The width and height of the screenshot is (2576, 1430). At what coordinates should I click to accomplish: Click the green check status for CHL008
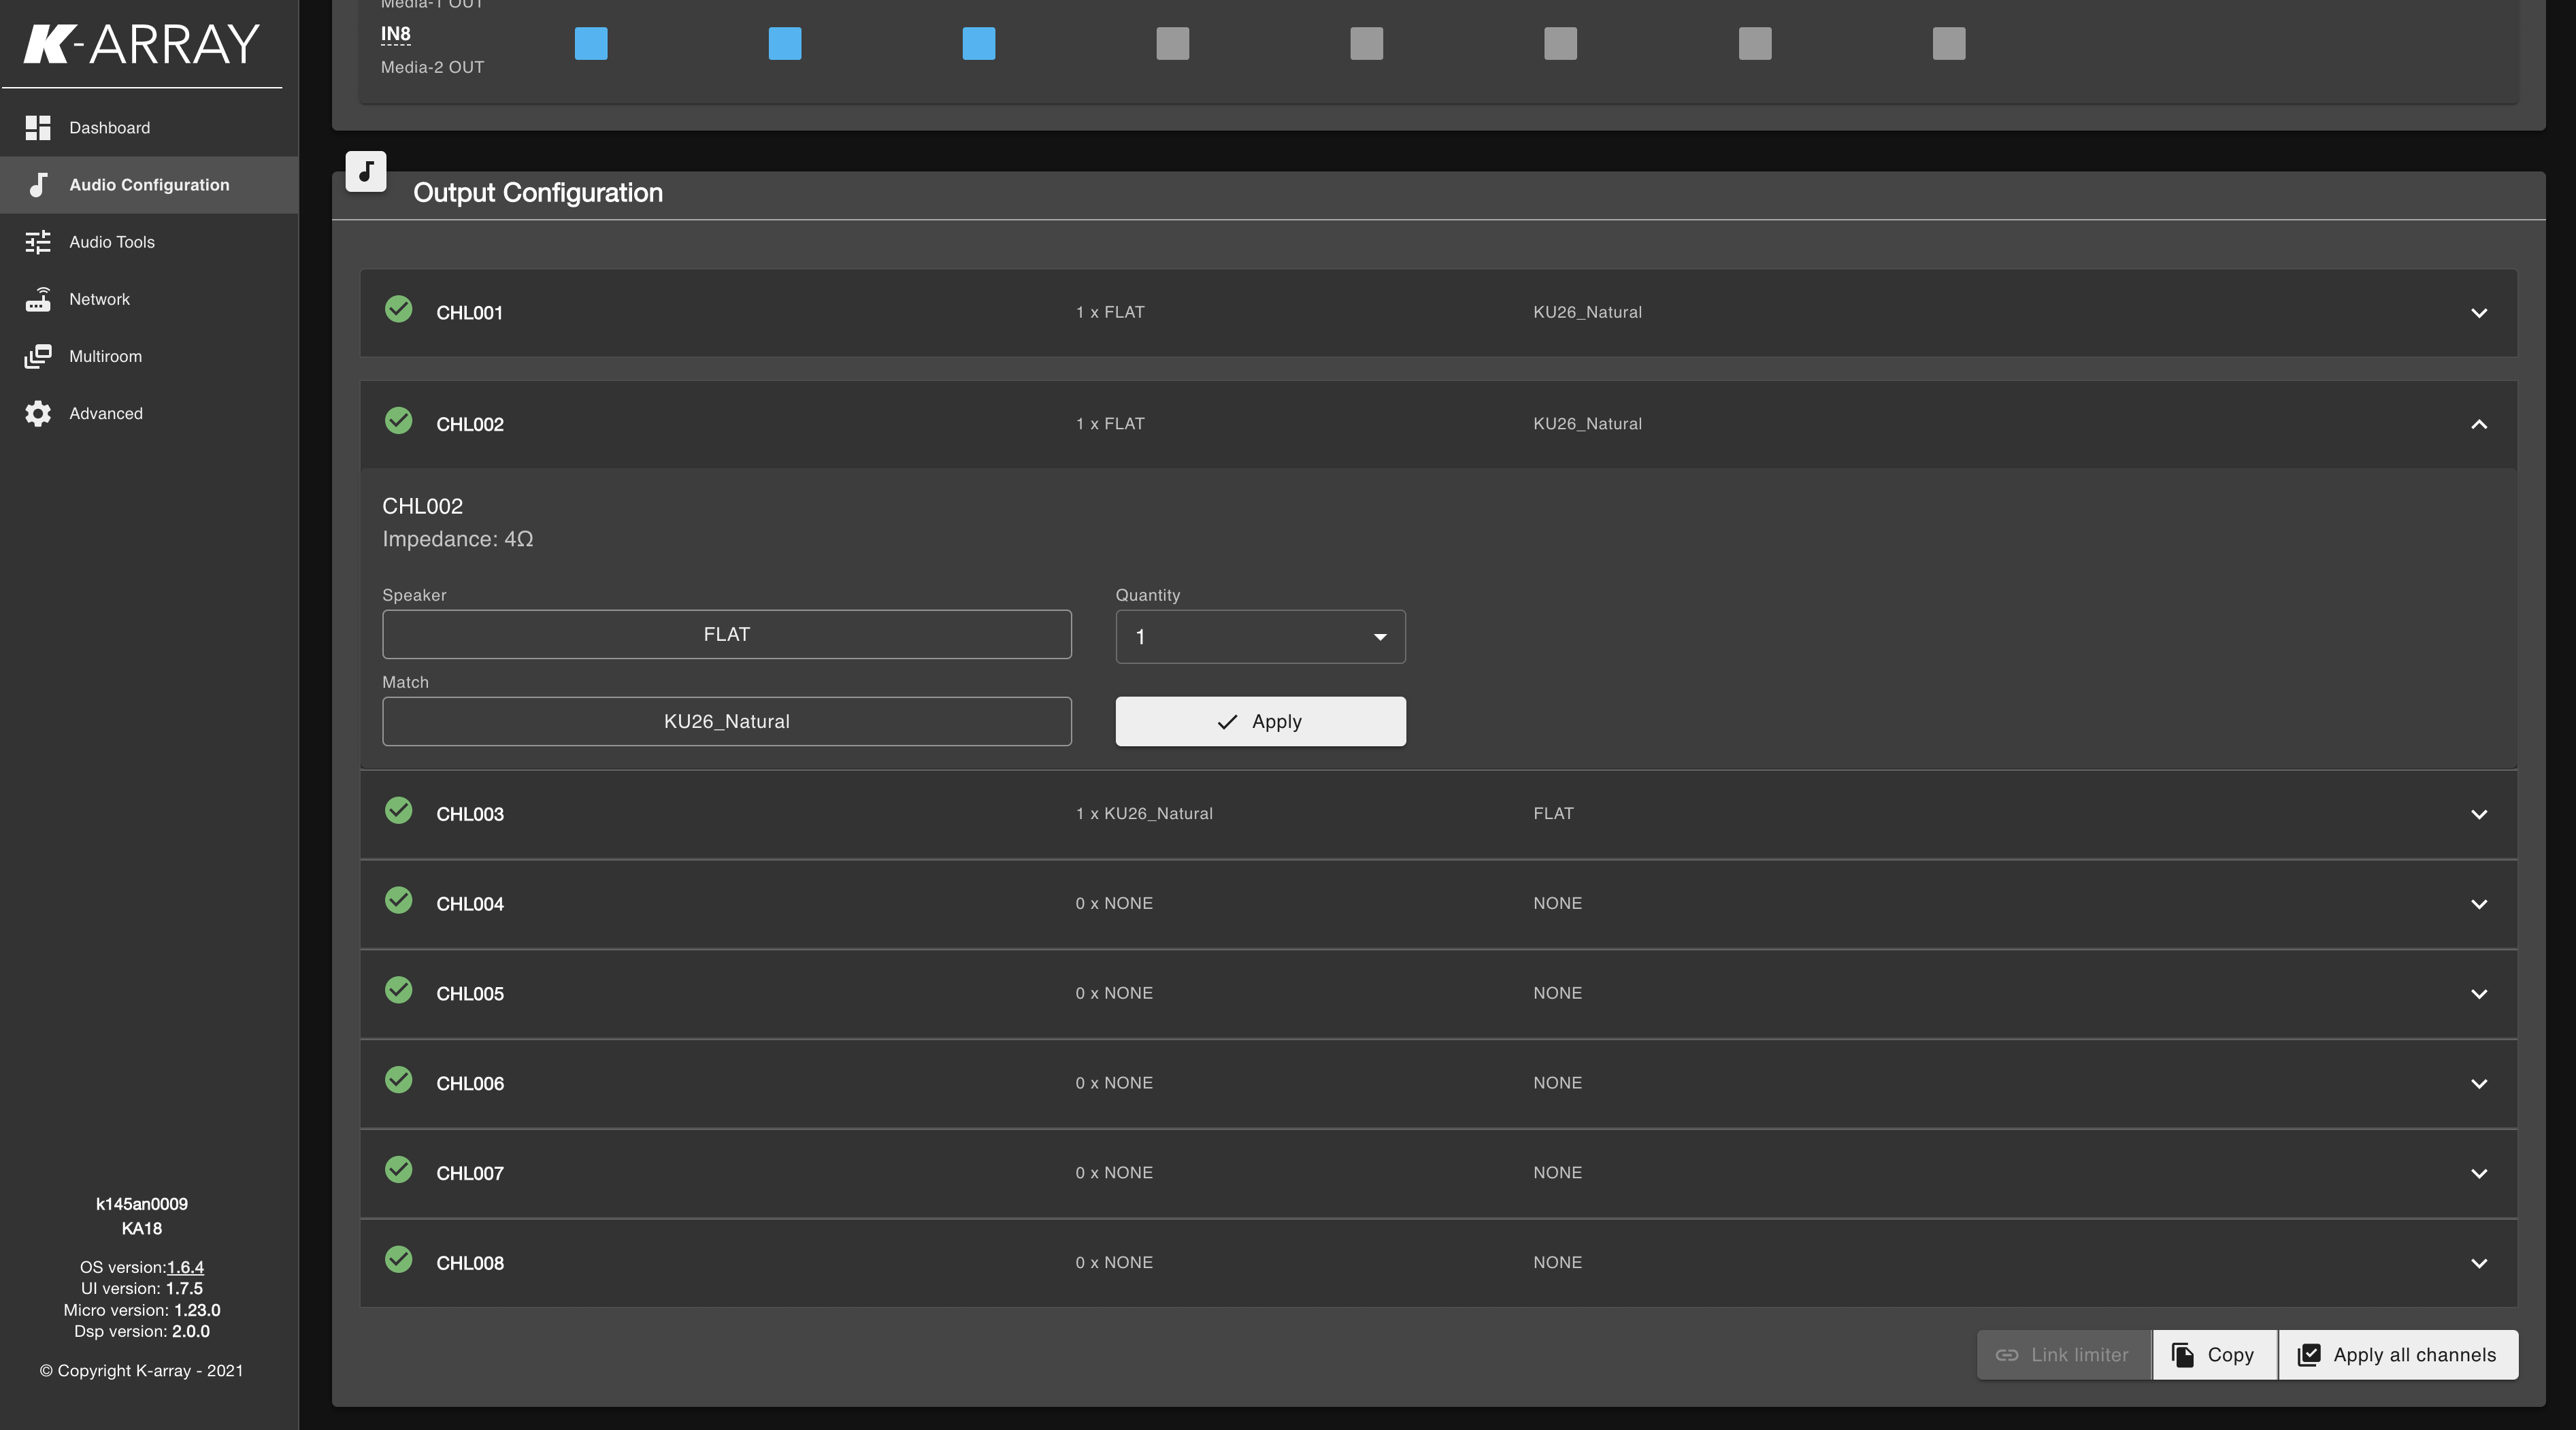click(399, 1260)
